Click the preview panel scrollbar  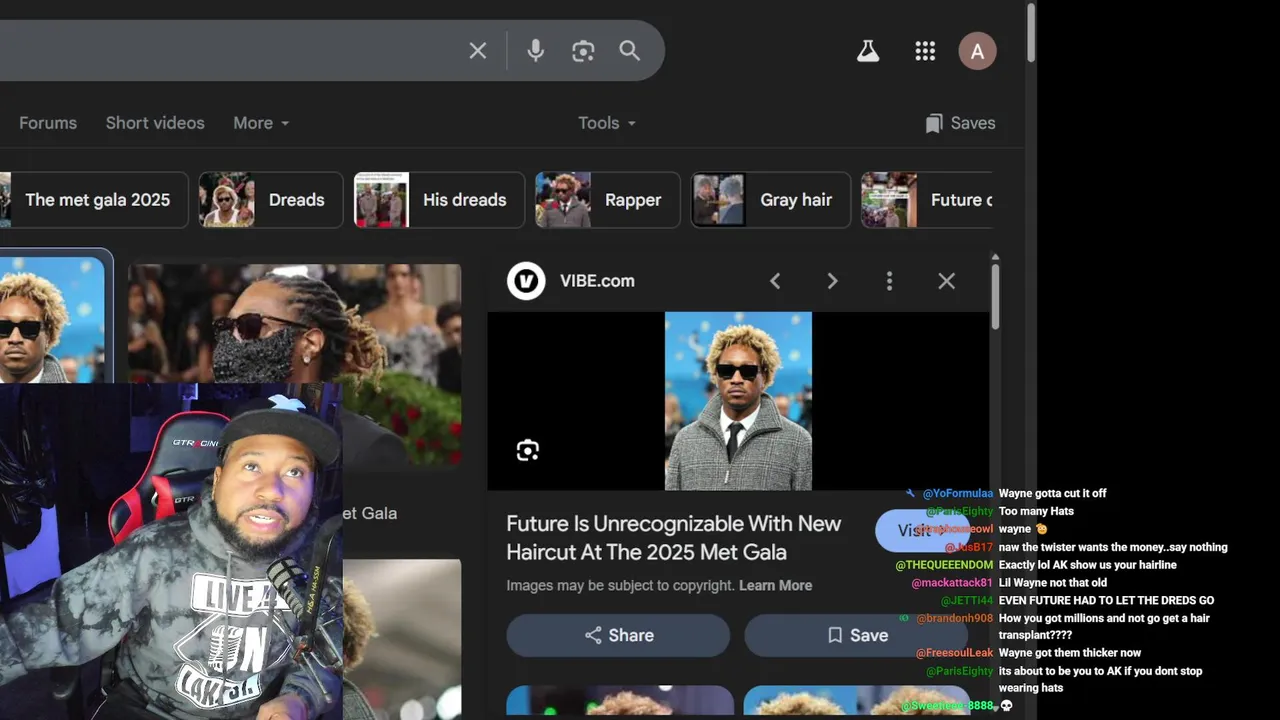pyautogui.click(x=995, y=295)
